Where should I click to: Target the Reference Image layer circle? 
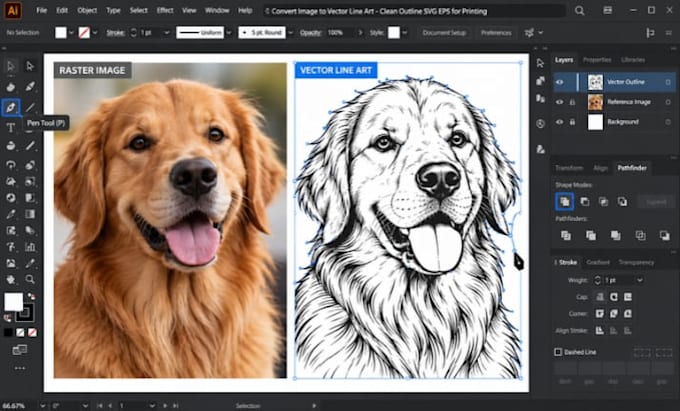668,102
